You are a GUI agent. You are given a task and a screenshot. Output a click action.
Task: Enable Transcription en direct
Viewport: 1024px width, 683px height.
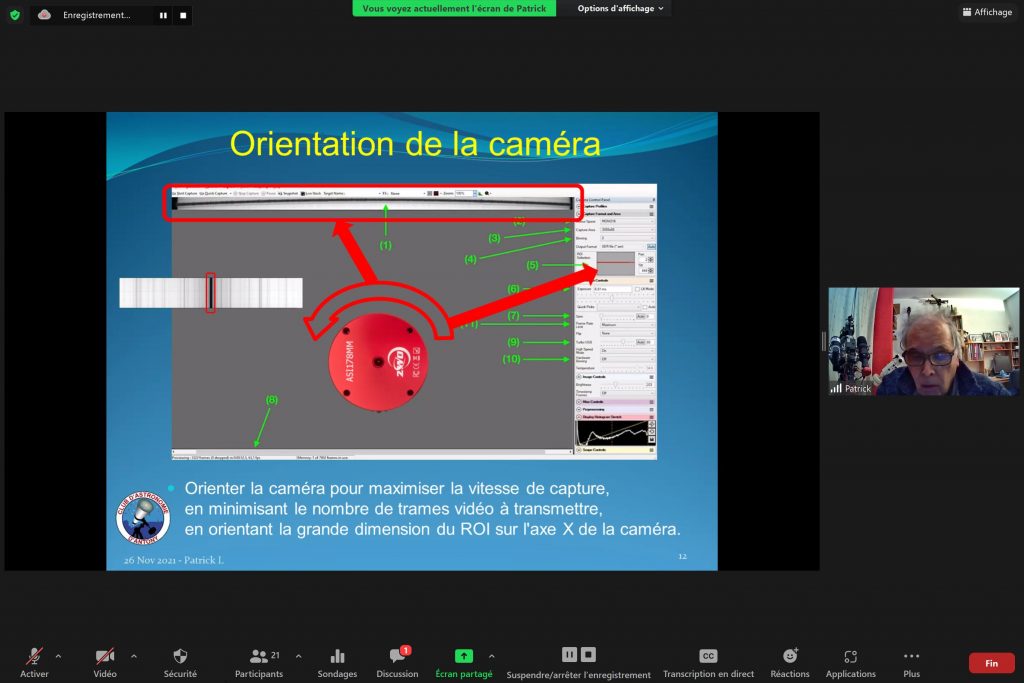pyautogui.click(x=709, y=662)
